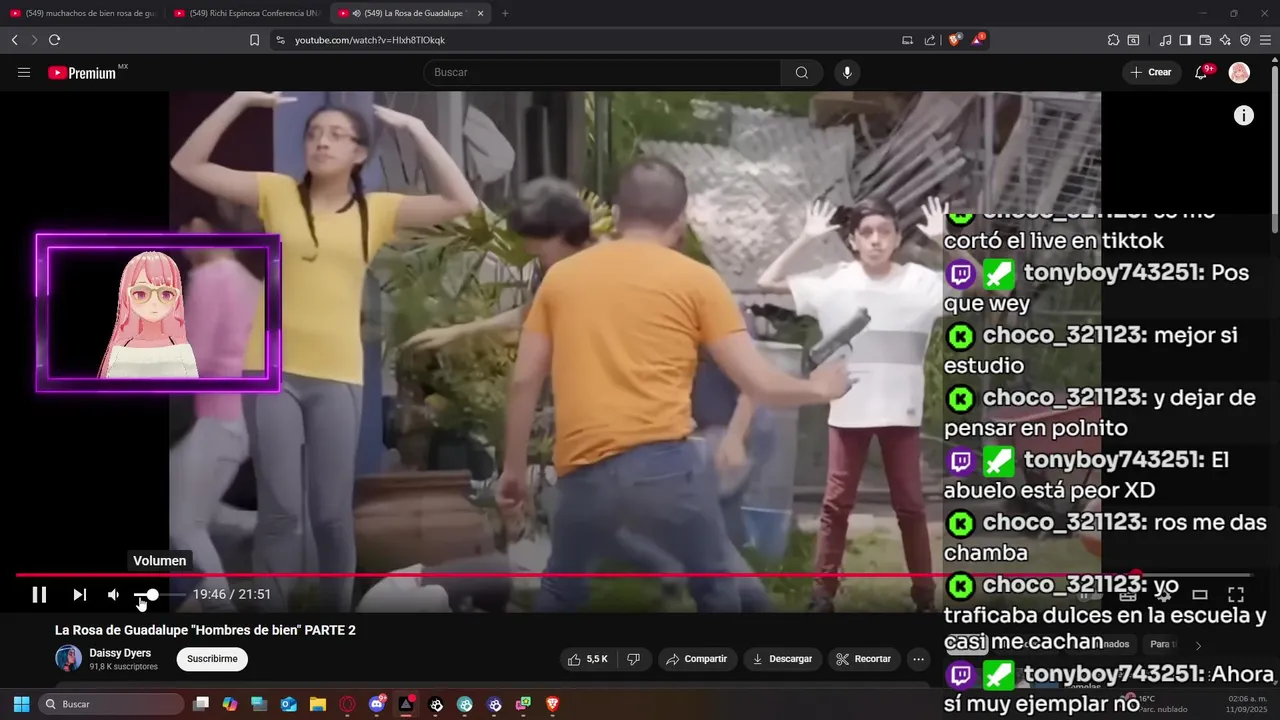Open the browser main menu

(x=1265, y=40)
